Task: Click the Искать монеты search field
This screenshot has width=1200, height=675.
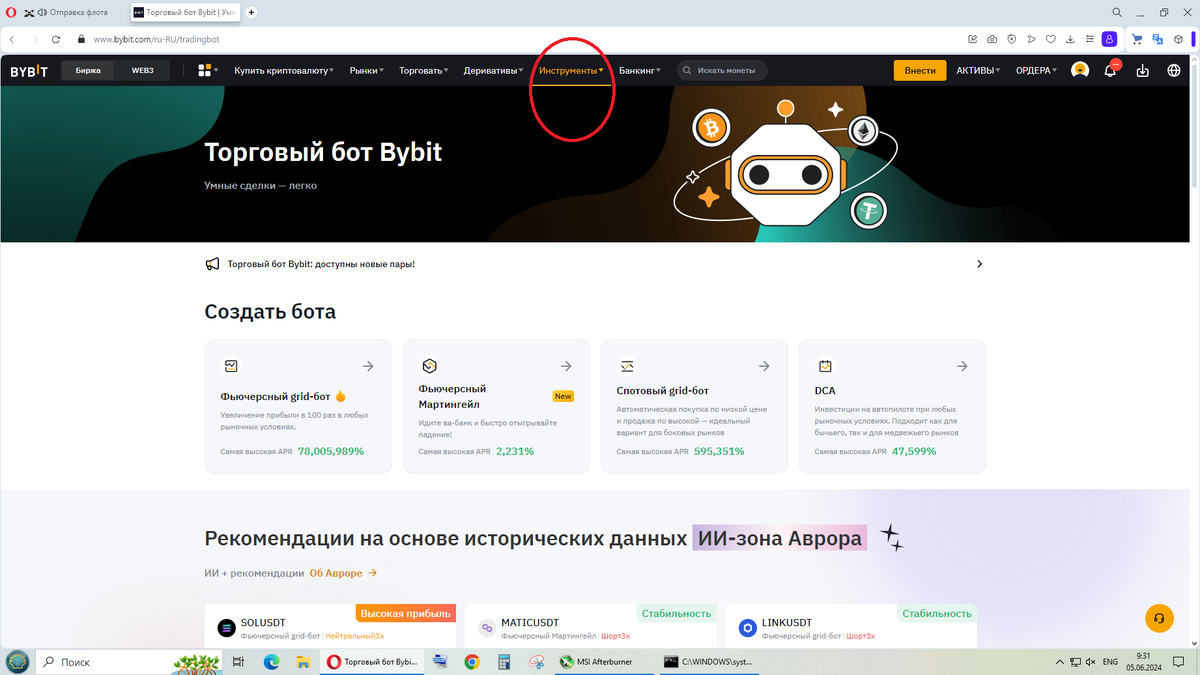Action: click(x=723, y=71)
